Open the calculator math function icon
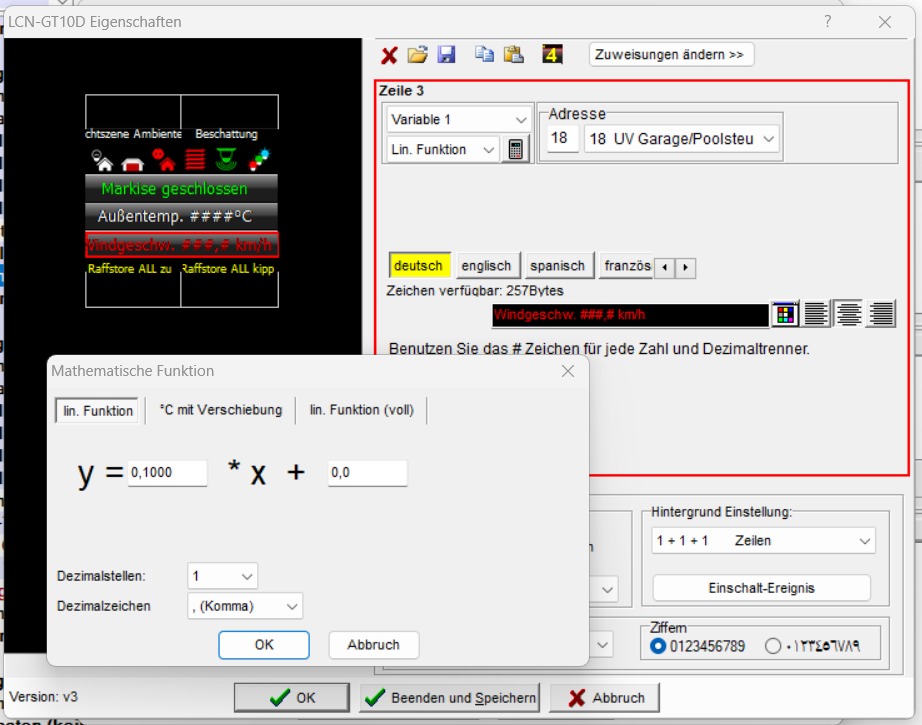The image size is (922, 725). point(516,150)
